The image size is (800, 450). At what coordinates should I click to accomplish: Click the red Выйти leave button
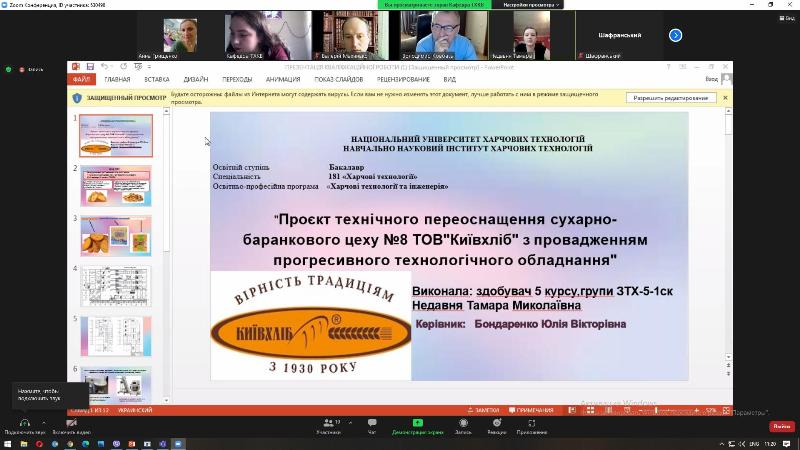pyautogui.click(x=782, y=426)
